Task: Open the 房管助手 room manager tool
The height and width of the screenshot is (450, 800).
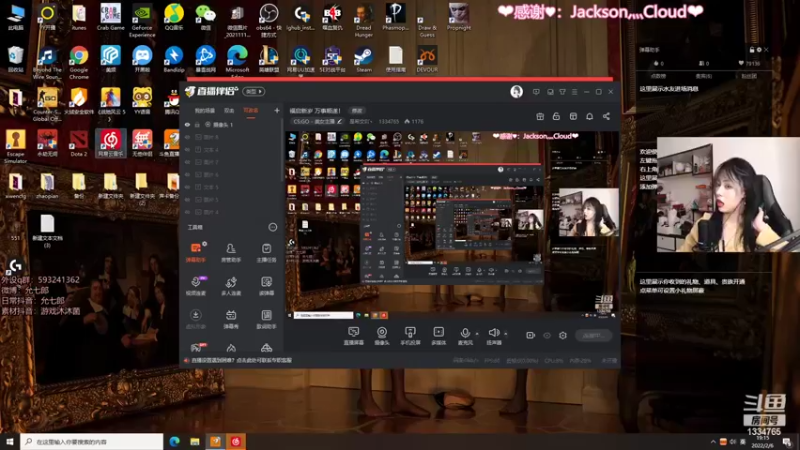Action: coord(231,252)
